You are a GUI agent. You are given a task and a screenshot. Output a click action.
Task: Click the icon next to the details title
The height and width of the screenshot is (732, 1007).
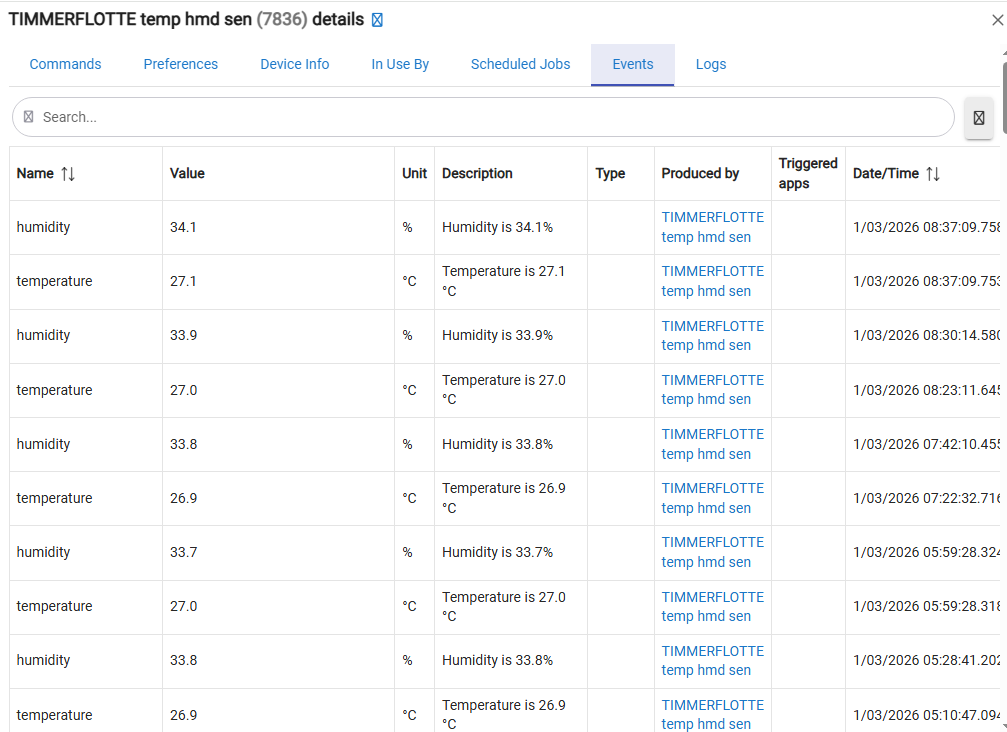377,20
